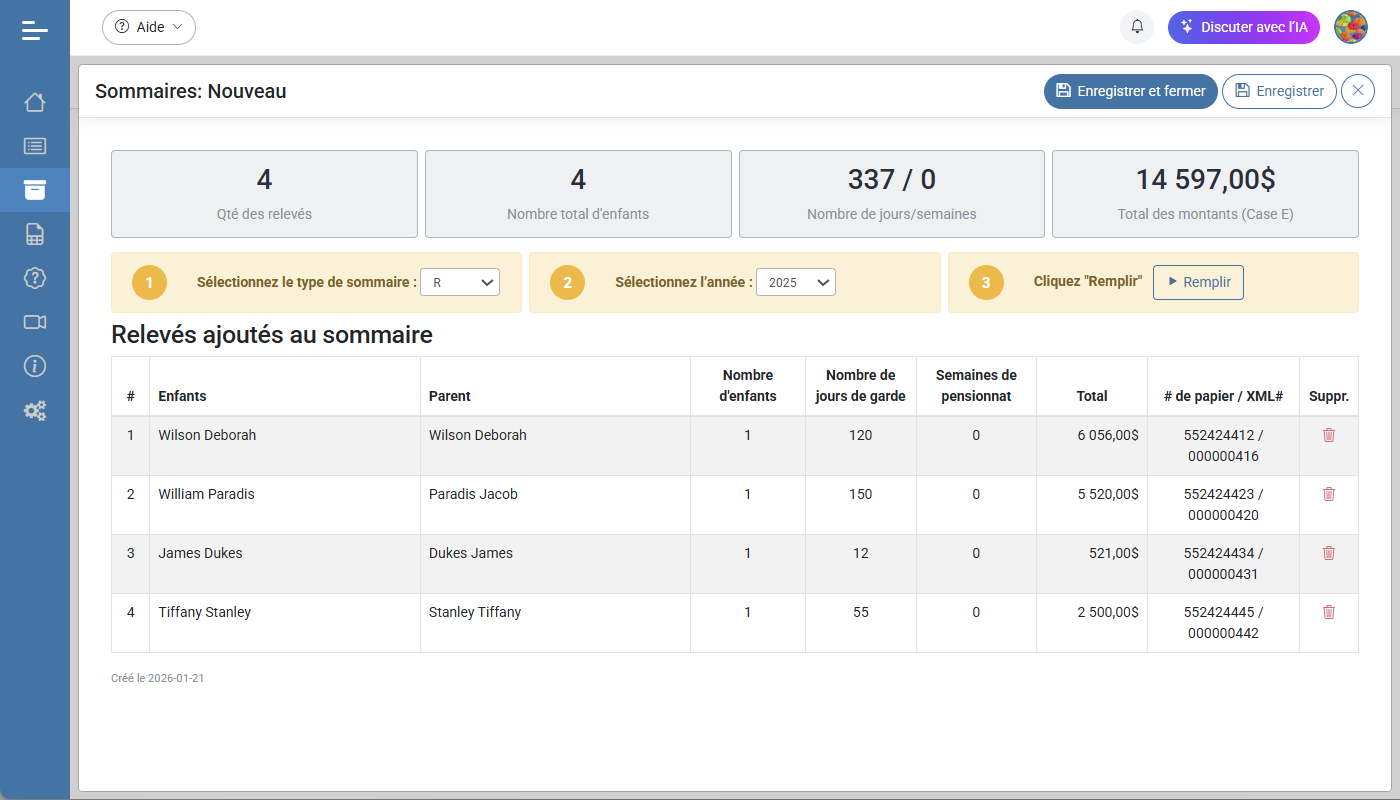
Task: Open the home icon in the sidebar
Action: coord(35,101)
